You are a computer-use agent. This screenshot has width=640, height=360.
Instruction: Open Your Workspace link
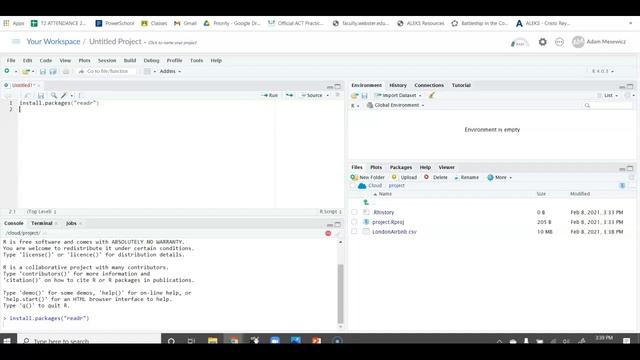point(53,42)
